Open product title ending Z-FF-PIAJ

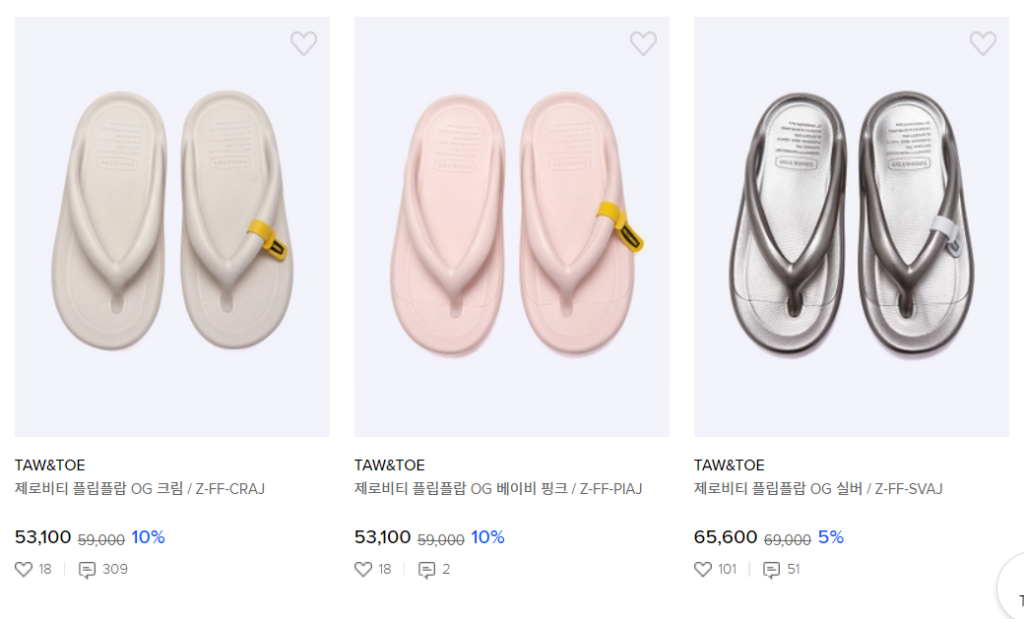pos(498,489)
